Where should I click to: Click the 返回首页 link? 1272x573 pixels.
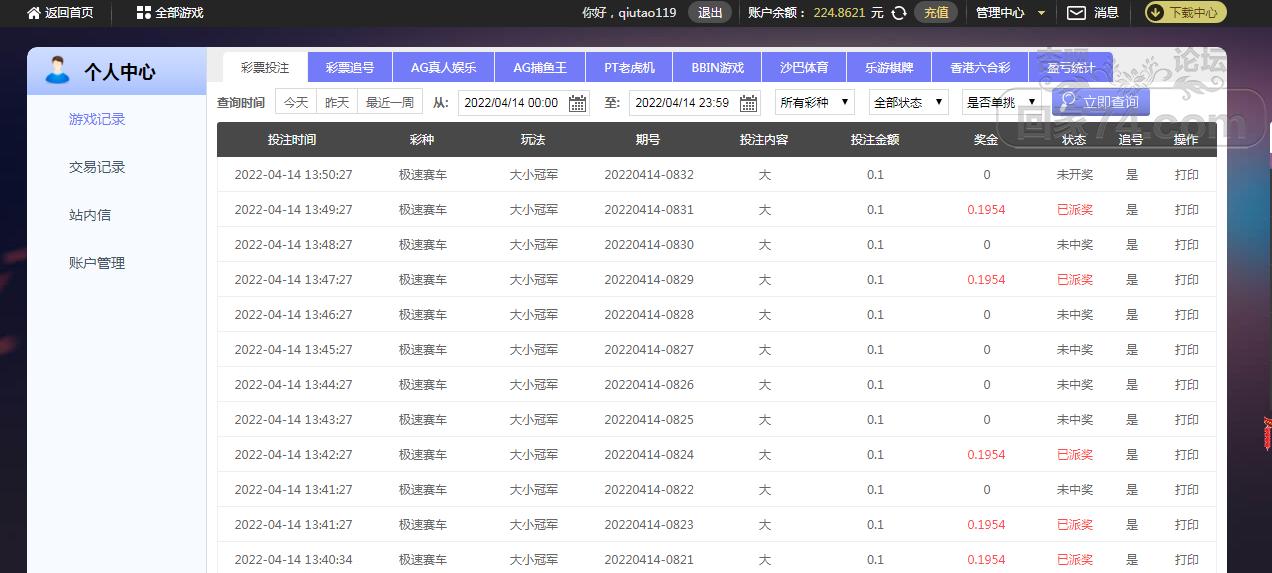pos(69,13)
